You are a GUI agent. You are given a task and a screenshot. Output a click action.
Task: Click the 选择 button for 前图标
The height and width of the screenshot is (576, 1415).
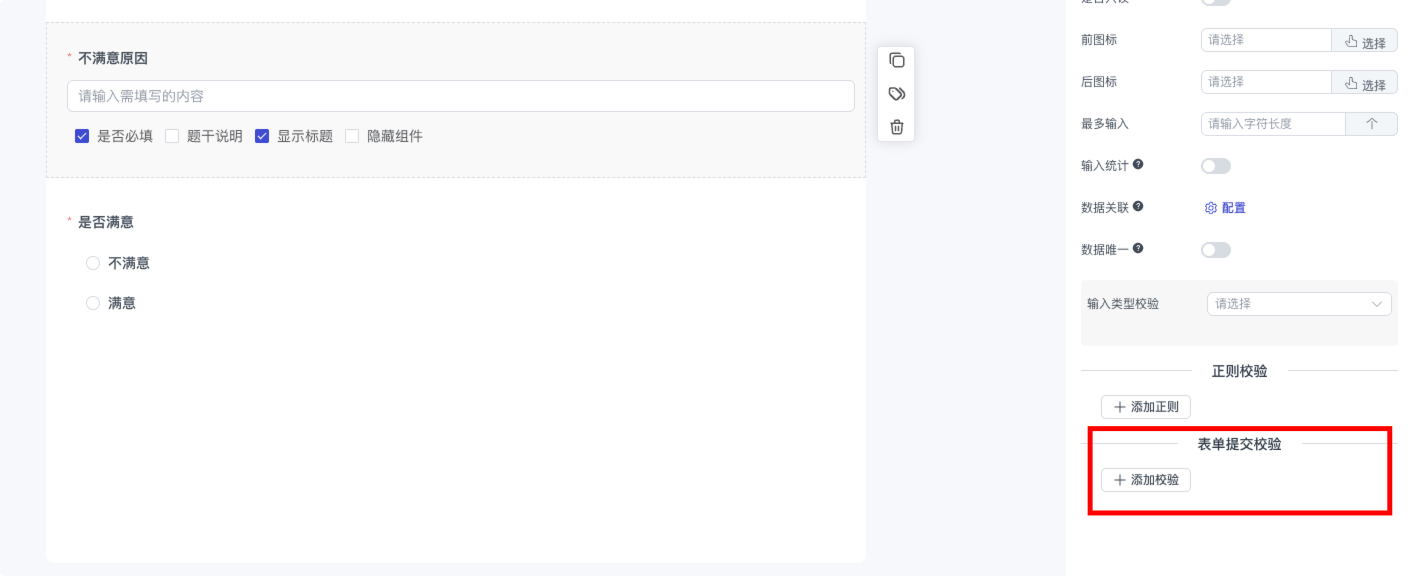point(1365,41)
